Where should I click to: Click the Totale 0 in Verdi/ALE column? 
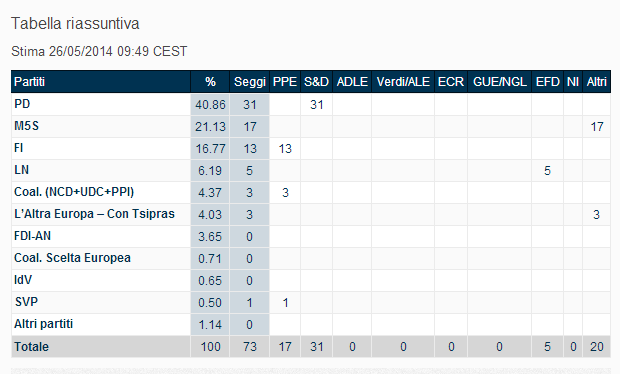click(x=403, y=347)
